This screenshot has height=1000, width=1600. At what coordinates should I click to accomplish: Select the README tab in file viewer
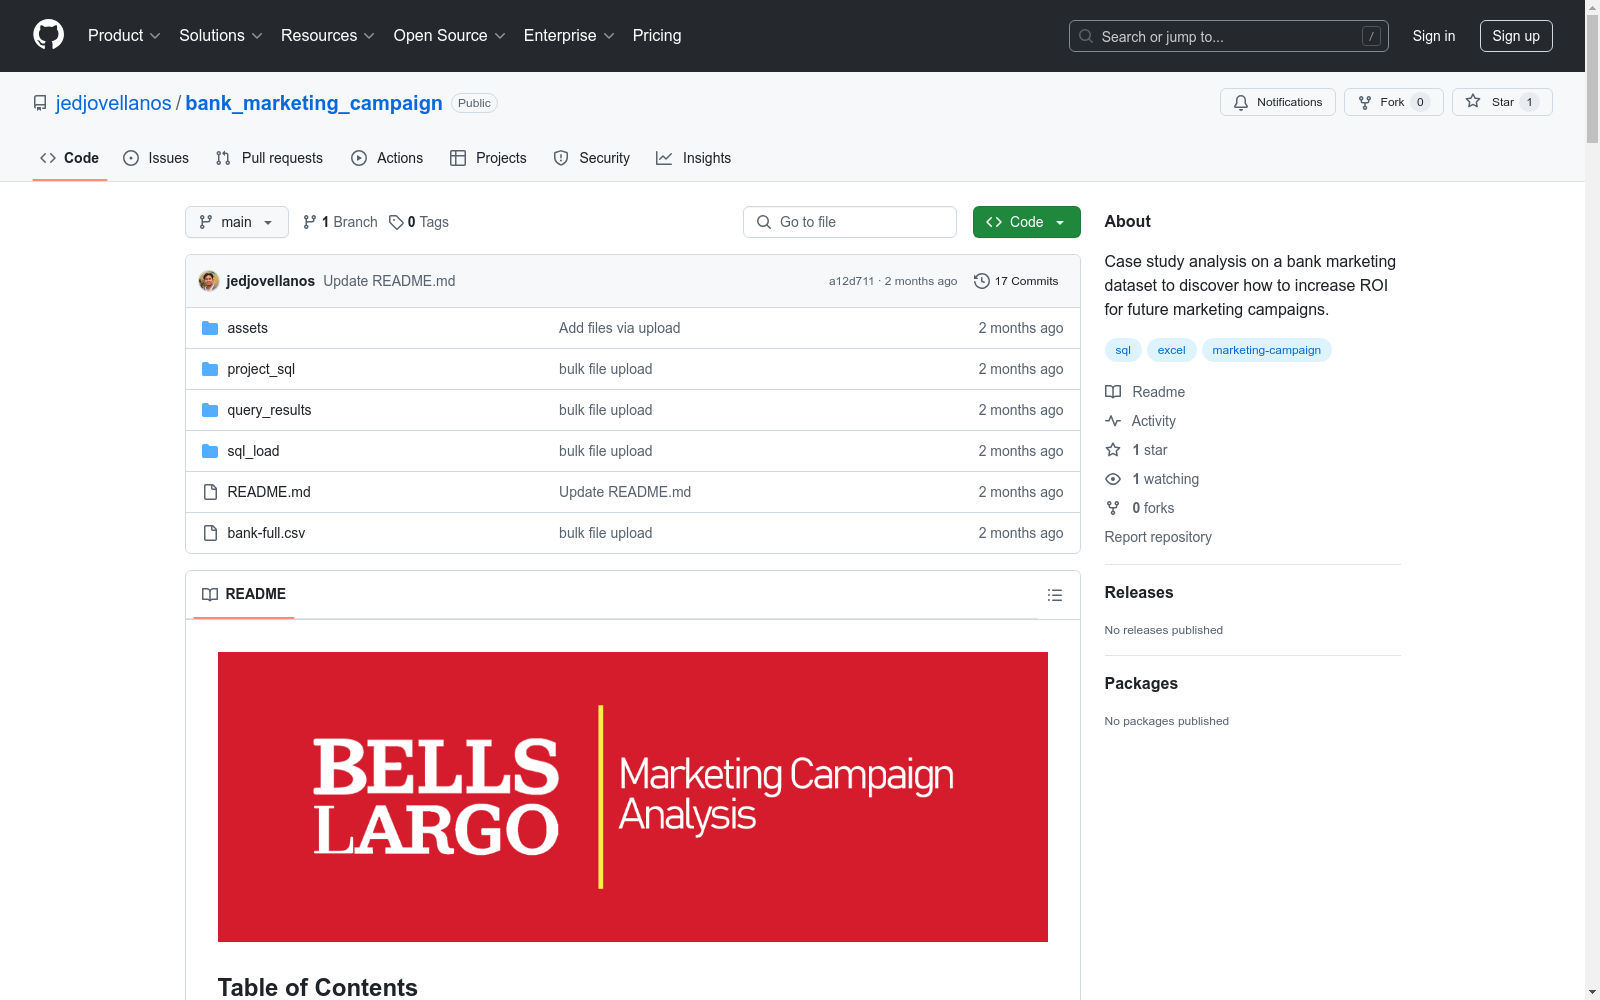pyautogui.click(x=244, y=594)
